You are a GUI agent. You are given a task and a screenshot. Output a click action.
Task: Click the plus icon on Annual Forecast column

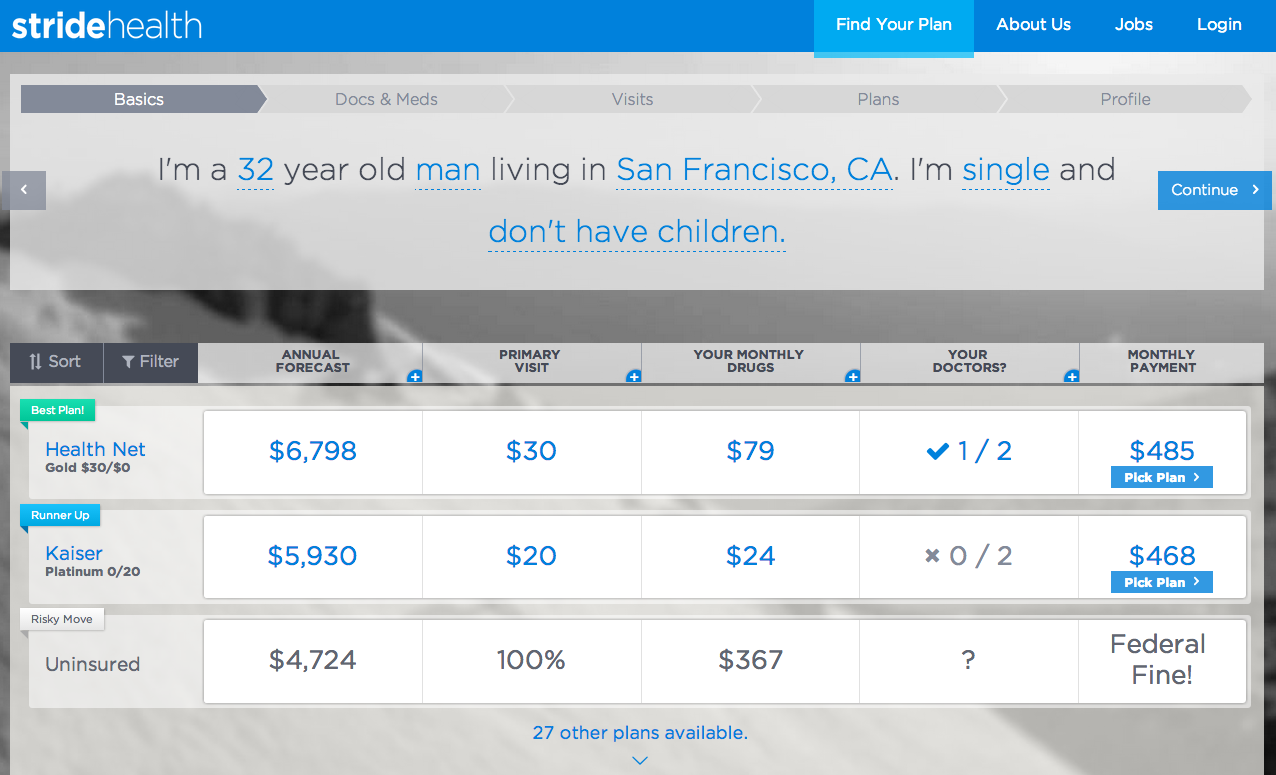[415, 377]
